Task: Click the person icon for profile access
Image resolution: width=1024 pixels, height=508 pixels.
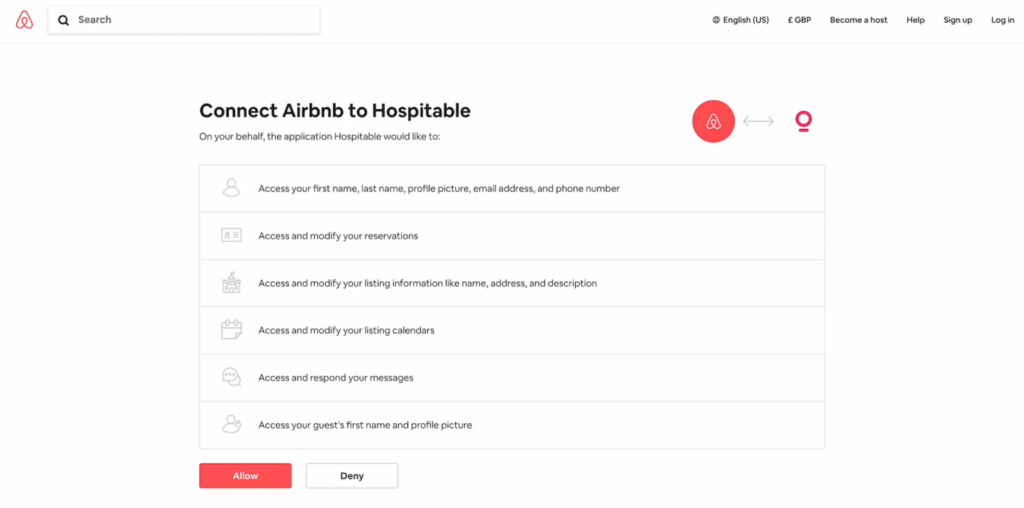Action: pyautogui.click(x=231, y=188)
